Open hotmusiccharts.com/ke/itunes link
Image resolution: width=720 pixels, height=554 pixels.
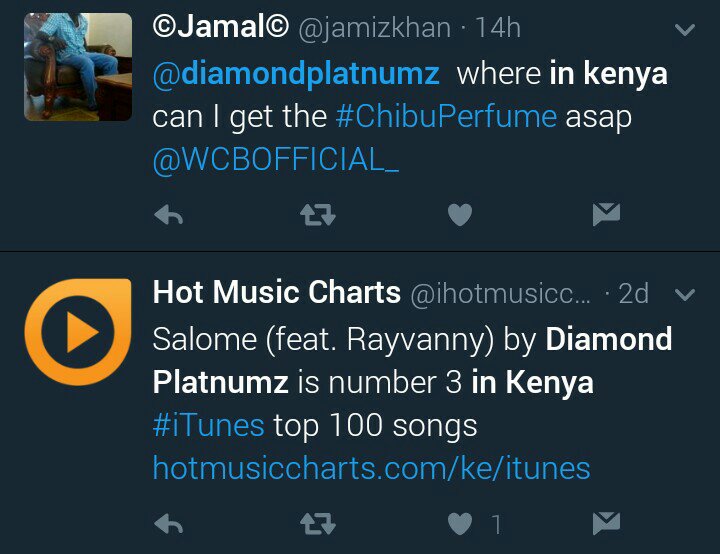tap(371, 467)
